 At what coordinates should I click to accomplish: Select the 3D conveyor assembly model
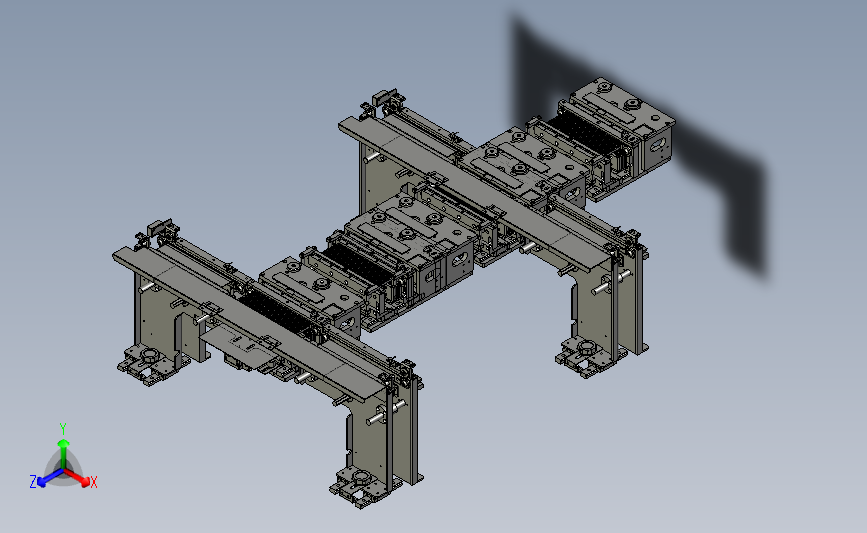(393, 293)
